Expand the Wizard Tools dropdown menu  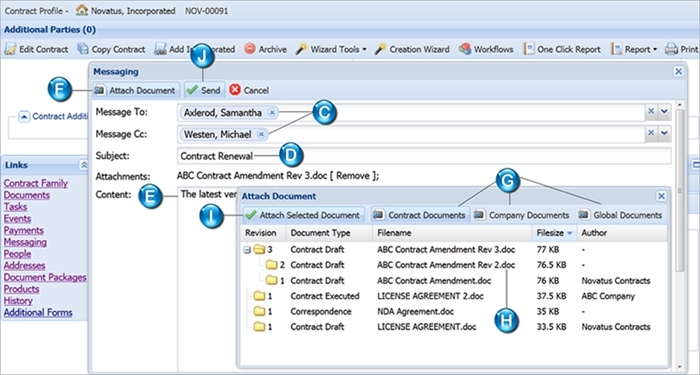tap(331, 49)
